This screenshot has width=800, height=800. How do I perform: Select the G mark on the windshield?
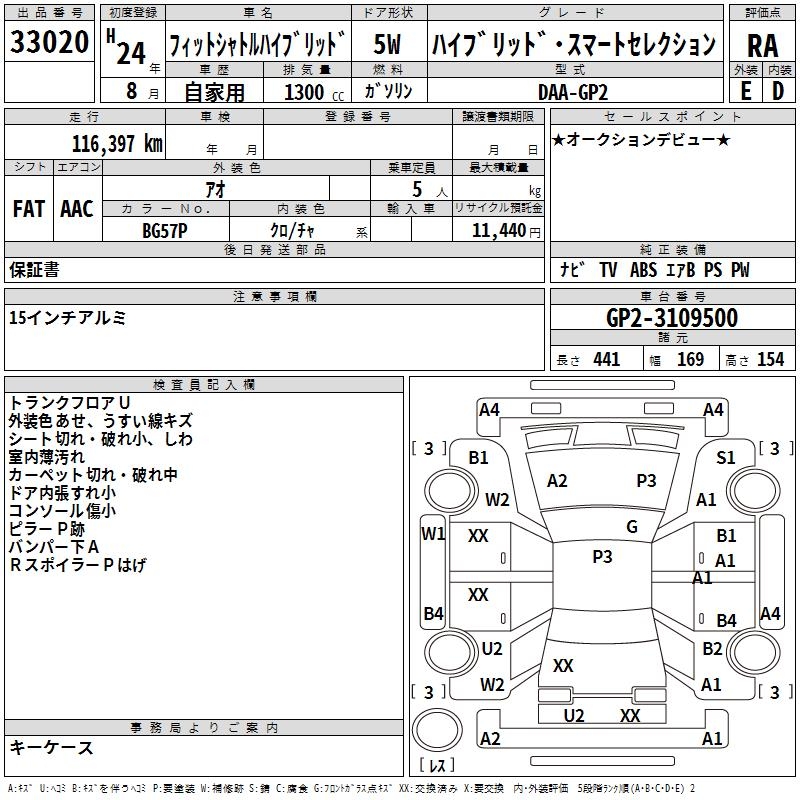pyautogui.click(x=632, y=527)
